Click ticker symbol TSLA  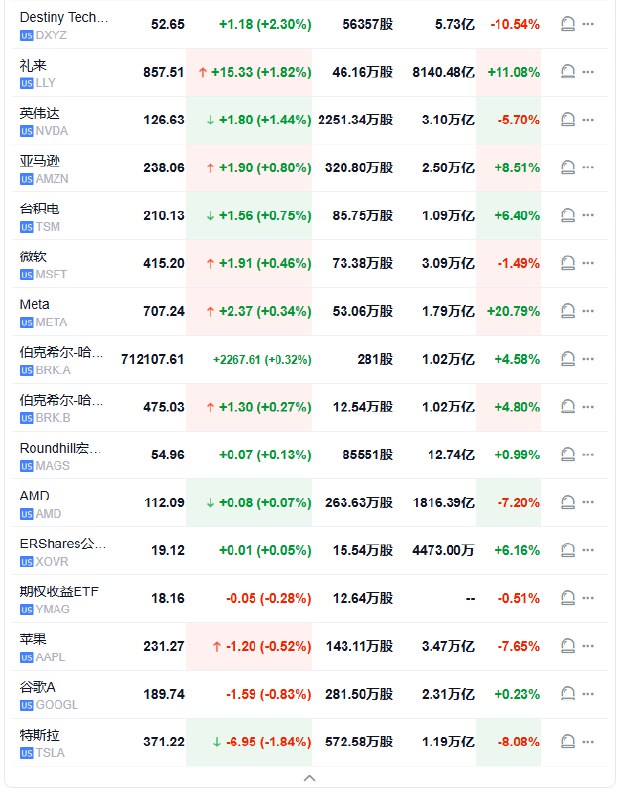[x=50, y=753]
